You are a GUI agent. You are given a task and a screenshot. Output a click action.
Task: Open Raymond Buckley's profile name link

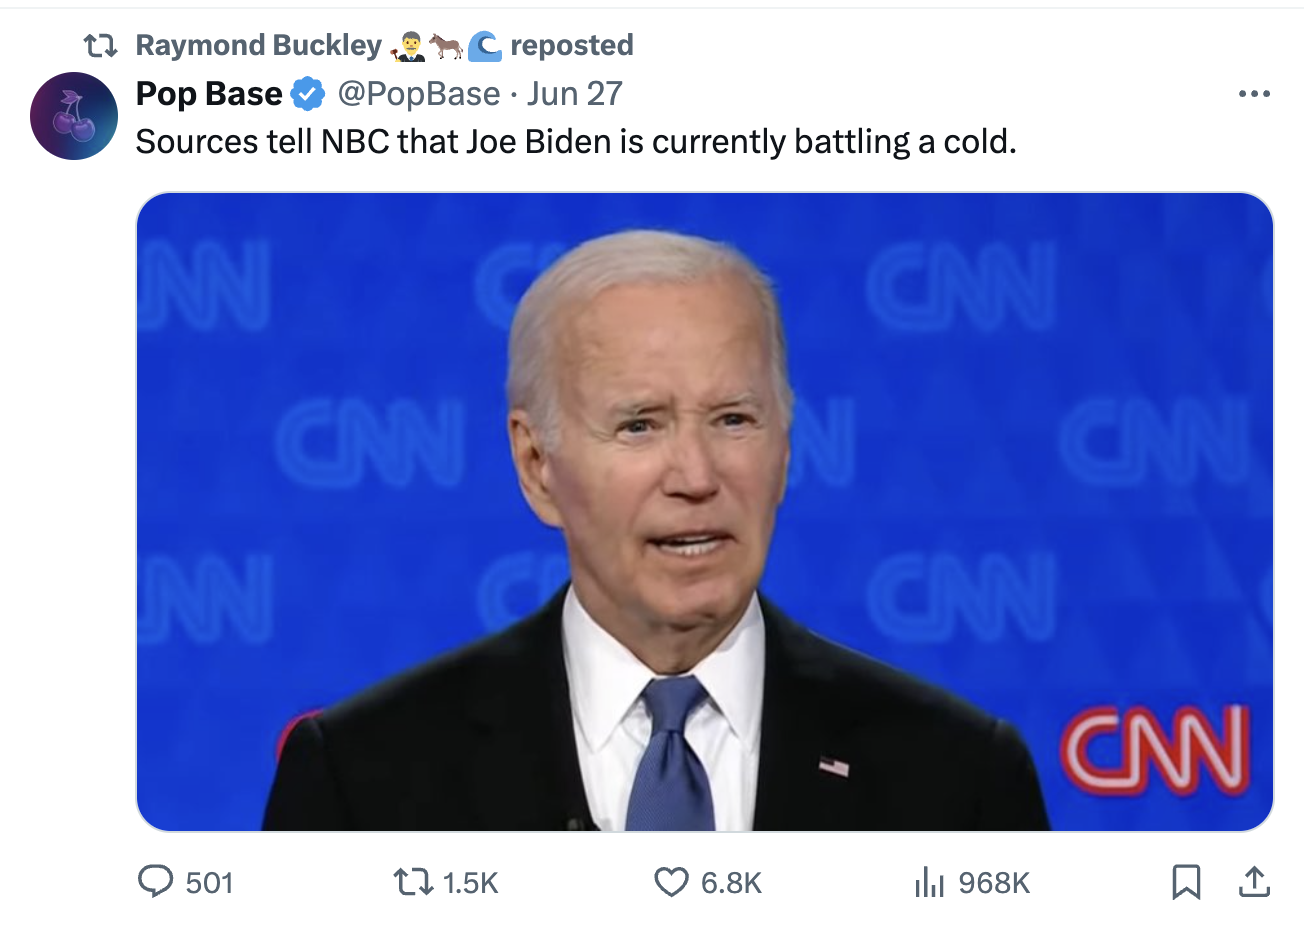pos(258,45)
